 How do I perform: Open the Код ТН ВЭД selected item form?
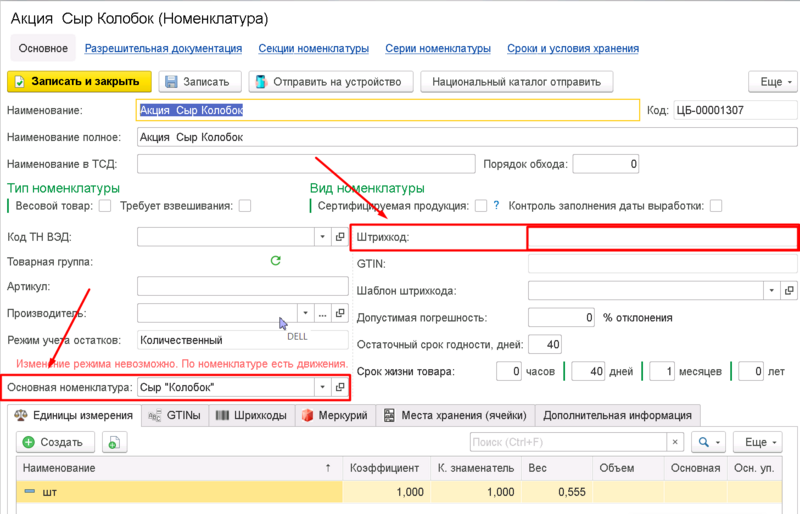click(340, 237)
